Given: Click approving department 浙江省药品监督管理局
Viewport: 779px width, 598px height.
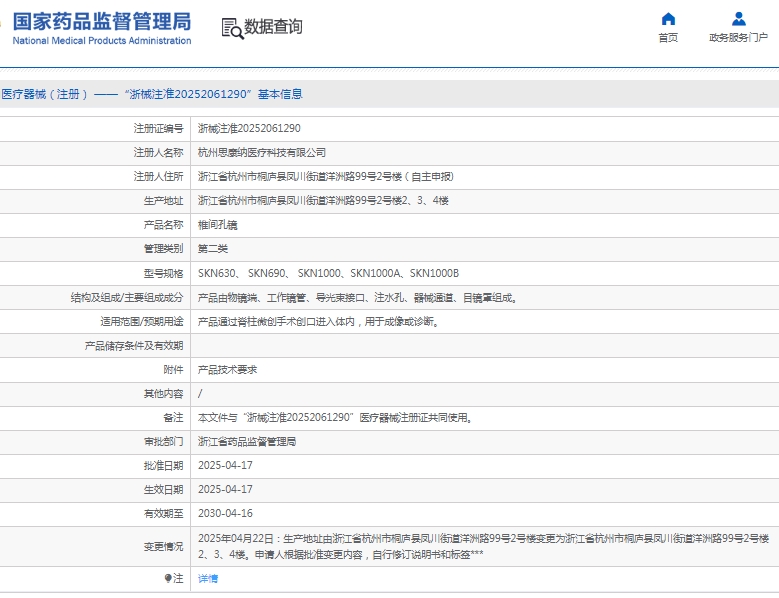Looking at the screenshot, I should point(247,442).
